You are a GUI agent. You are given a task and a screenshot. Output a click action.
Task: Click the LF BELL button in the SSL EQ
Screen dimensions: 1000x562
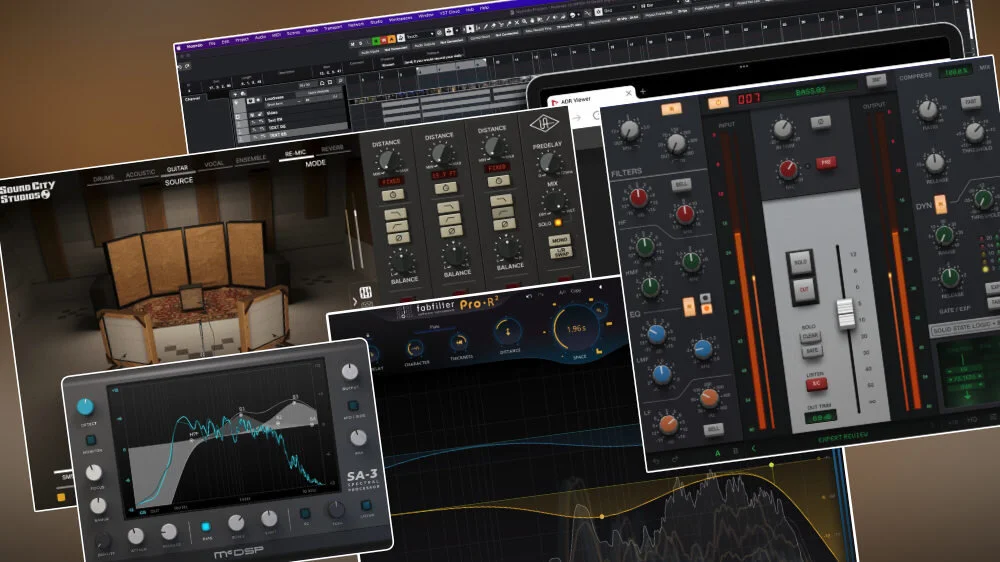coord(713,429)
